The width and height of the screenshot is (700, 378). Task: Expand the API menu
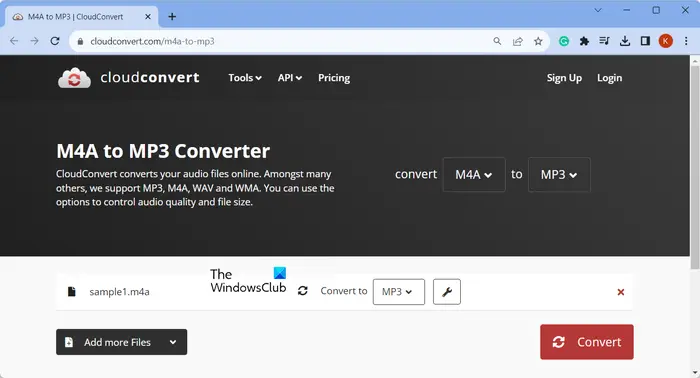click(290, 78)
